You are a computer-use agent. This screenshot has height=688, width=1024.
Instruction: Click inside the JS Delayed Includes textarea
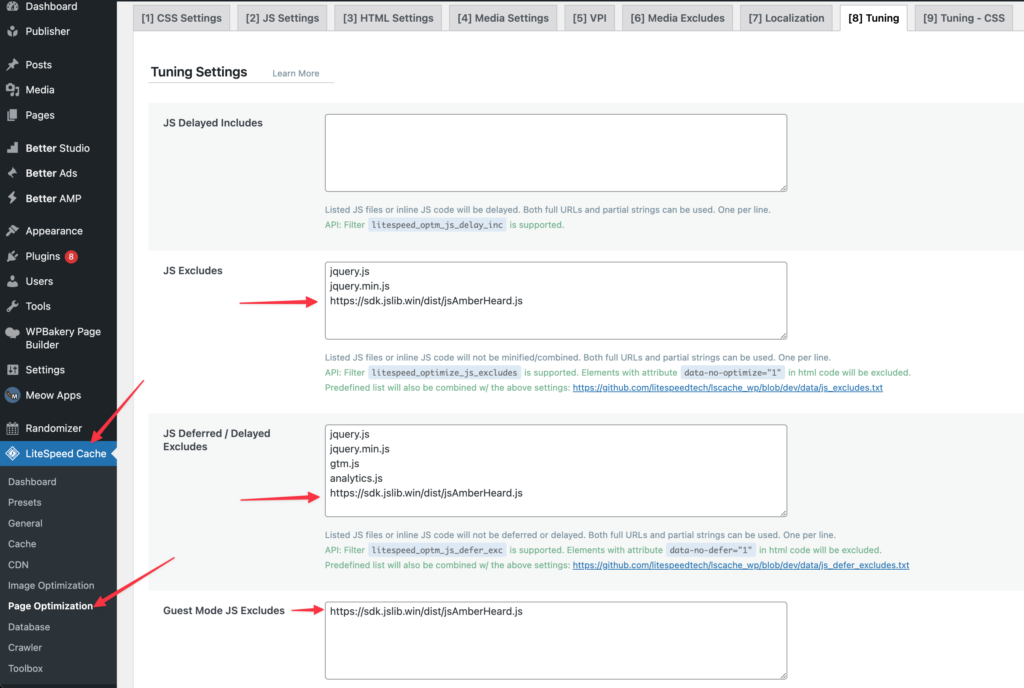click(x=556, y=153)
